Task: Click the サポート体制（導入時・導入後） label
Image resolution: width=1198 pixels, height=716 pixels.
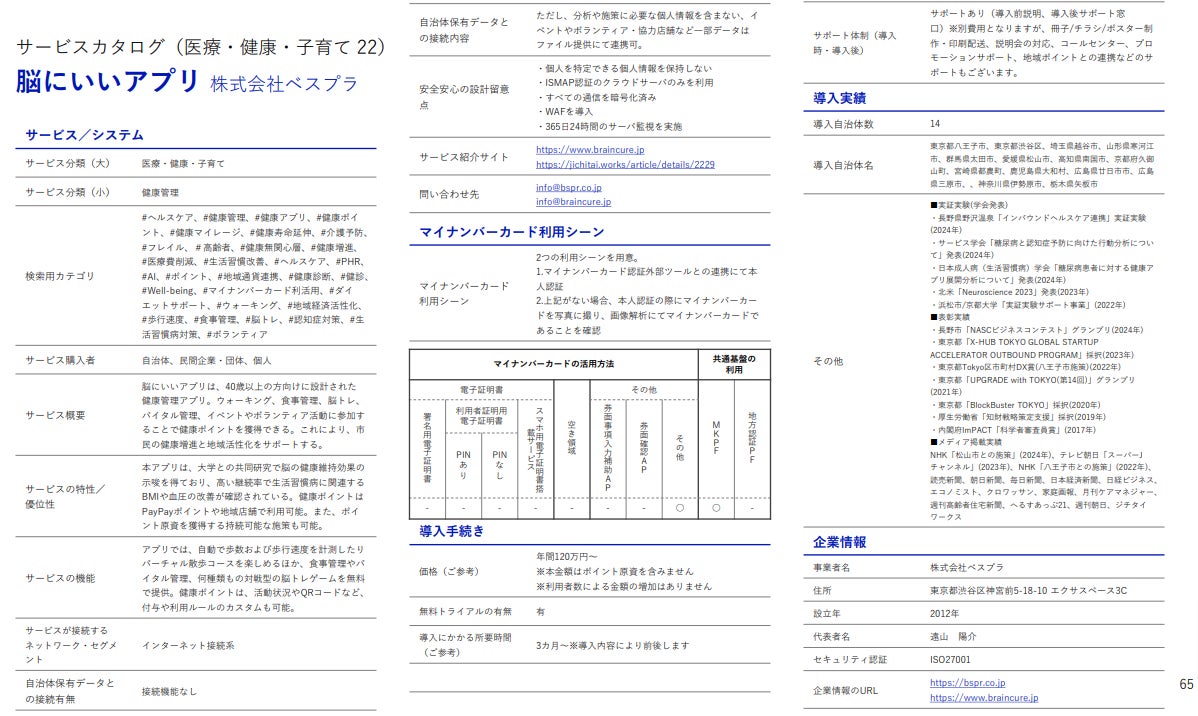Action: [x=854, y=43]
